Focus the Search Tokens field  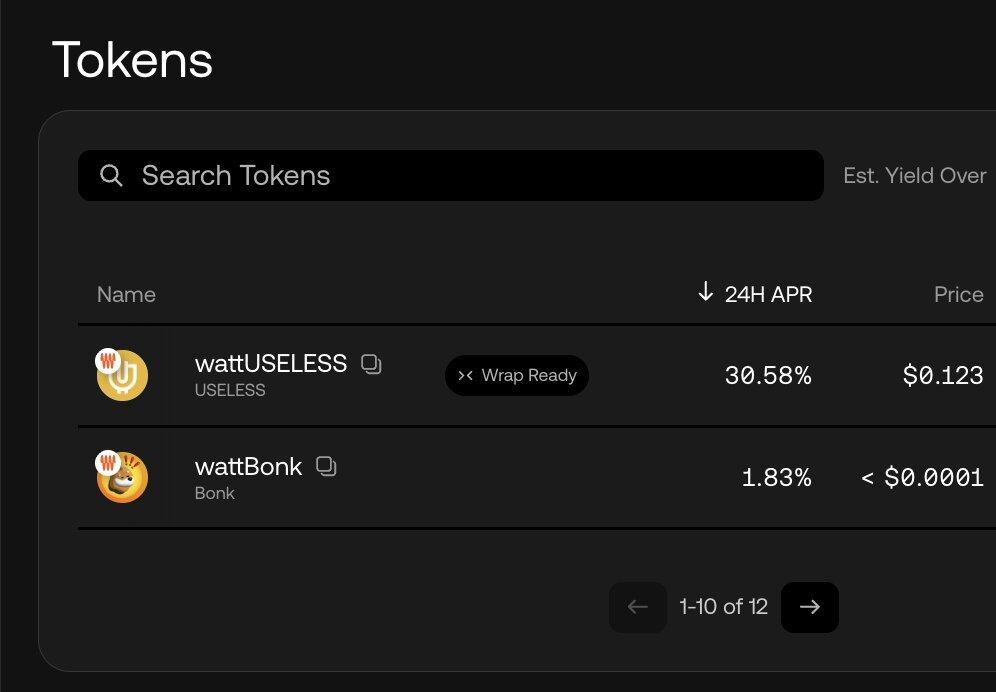click(450, 176)
